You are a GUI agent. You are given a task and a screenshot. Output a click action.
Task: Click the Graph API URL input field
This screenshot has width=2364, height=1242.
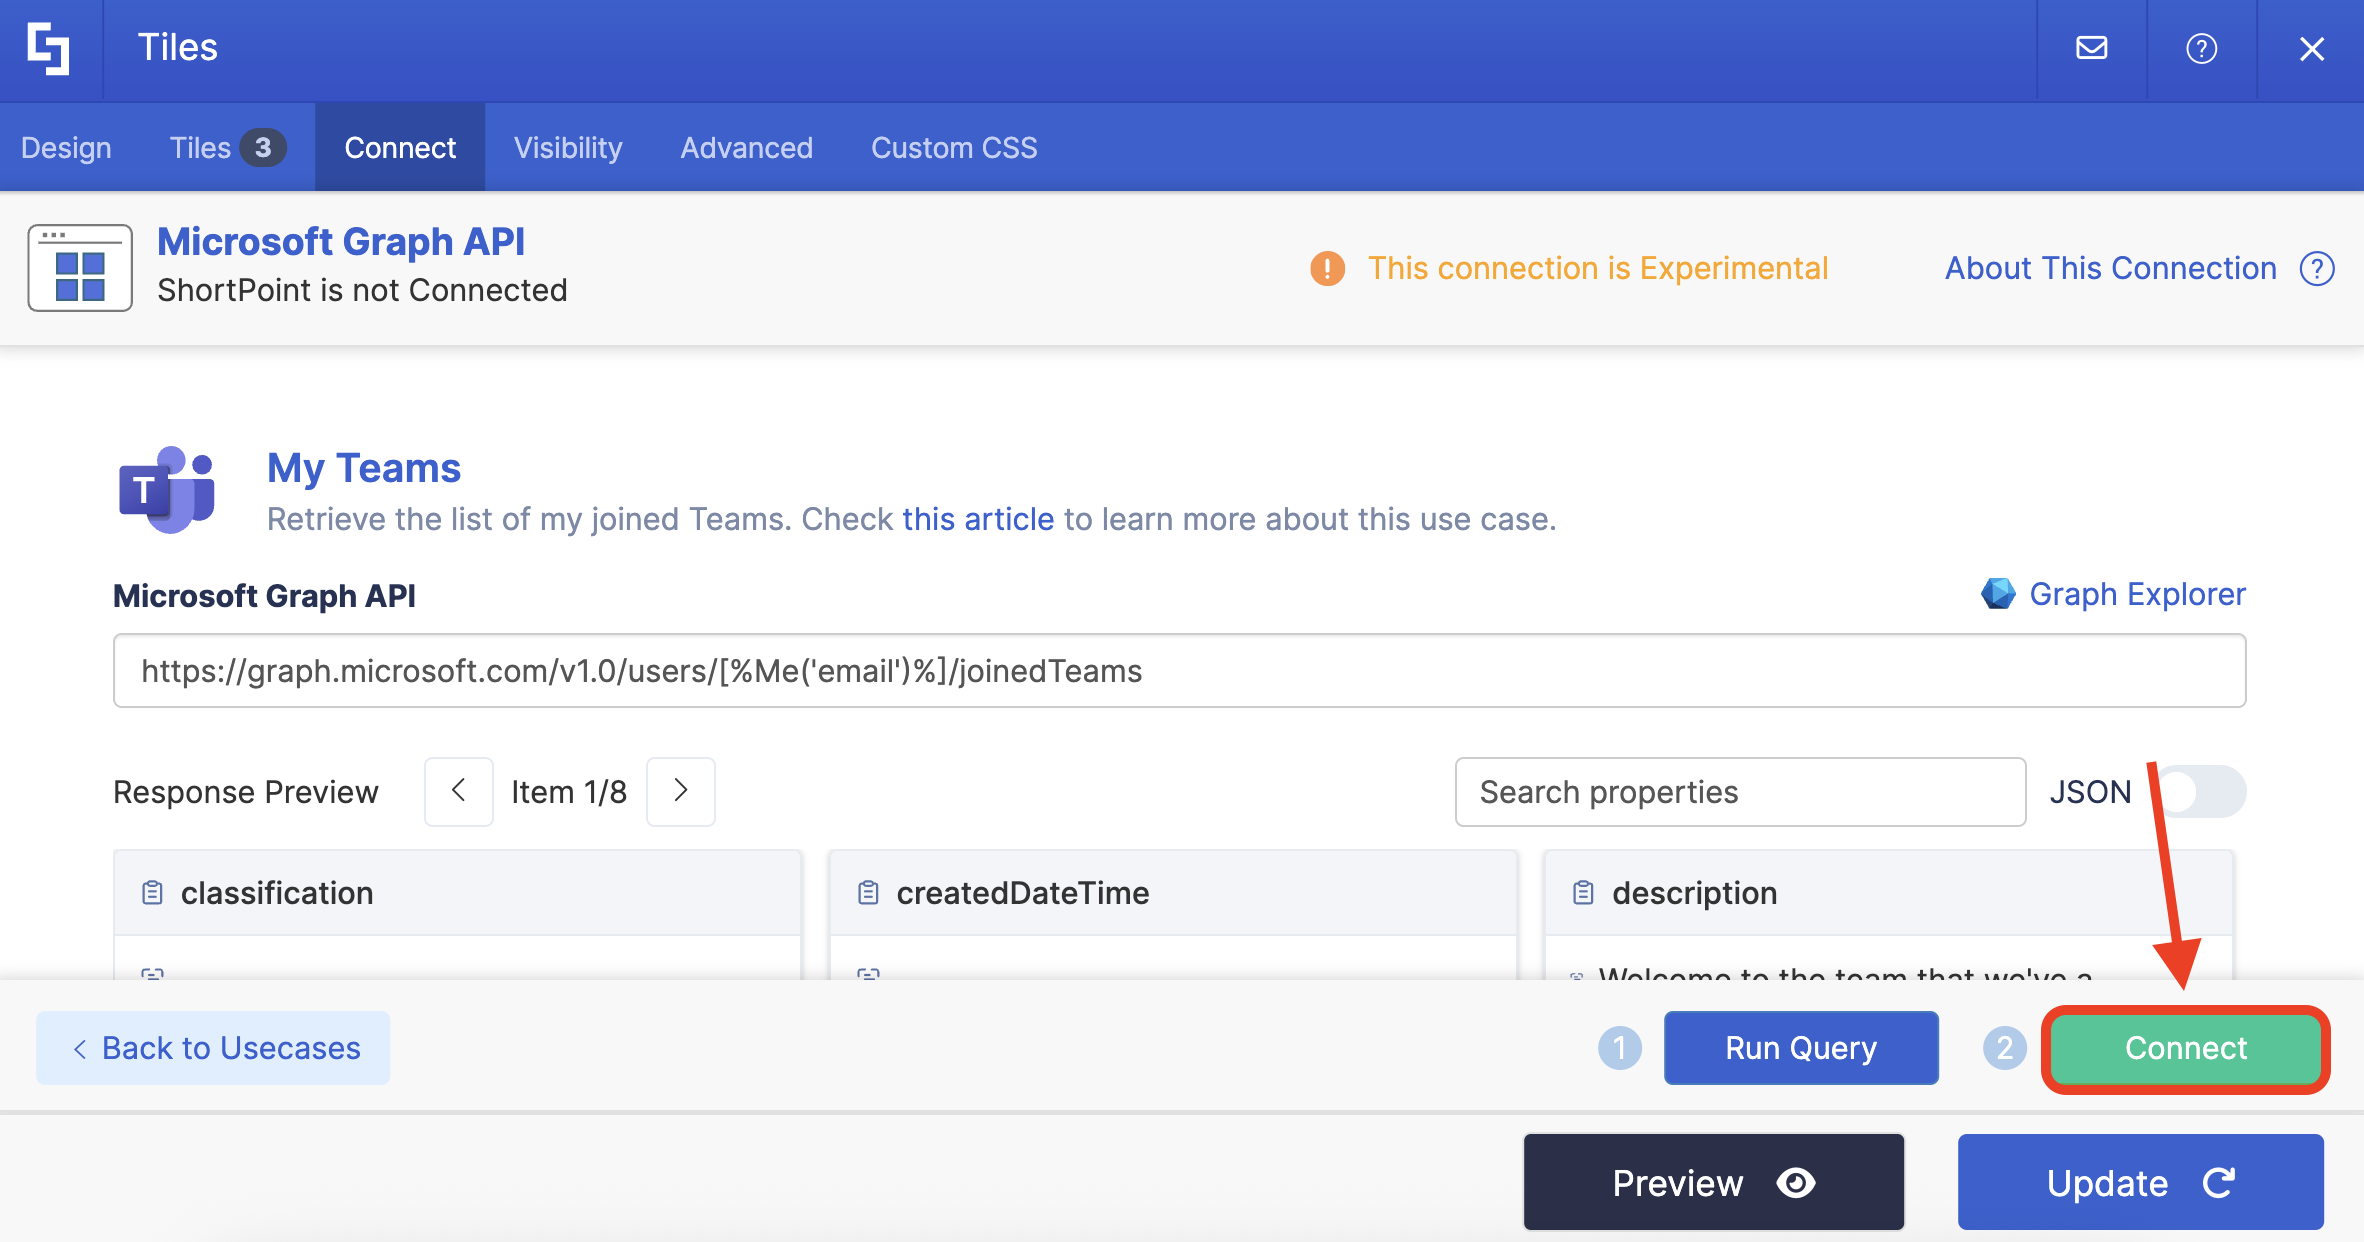click(x=1180, y=671)
